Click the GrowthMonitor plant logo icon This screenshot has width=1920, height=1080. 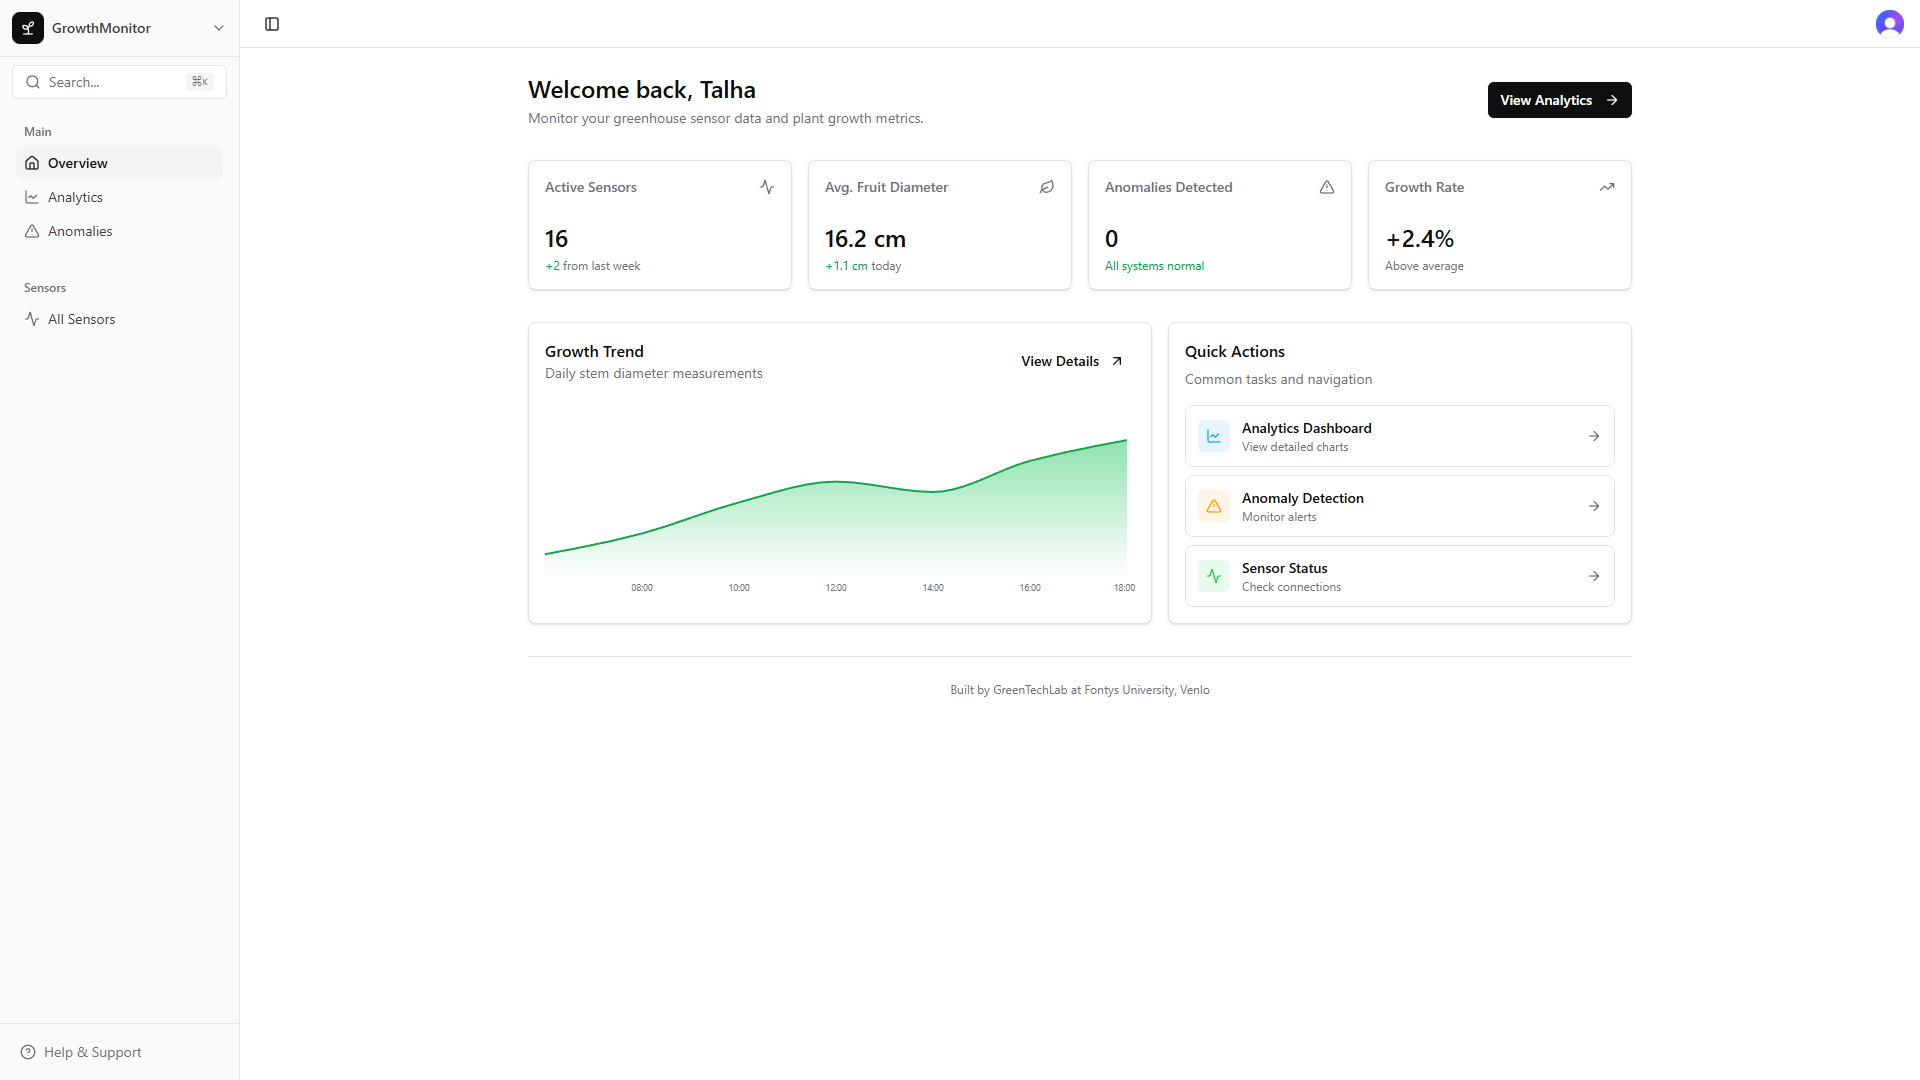click(x=27, y=27)
